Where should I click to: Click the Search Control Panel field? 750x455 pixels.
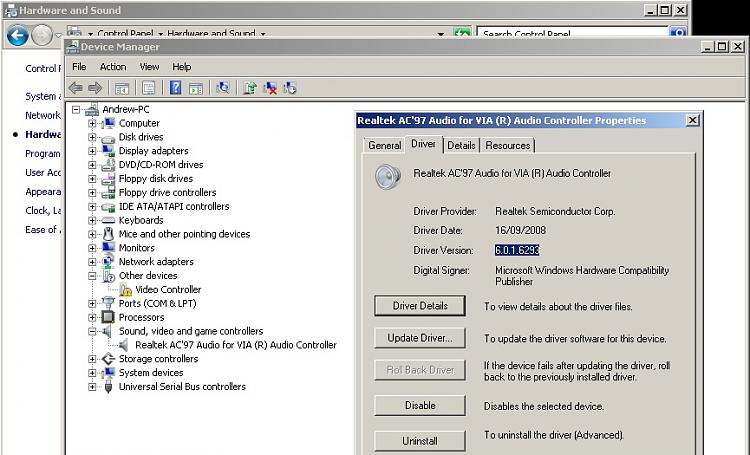point(572,33)
